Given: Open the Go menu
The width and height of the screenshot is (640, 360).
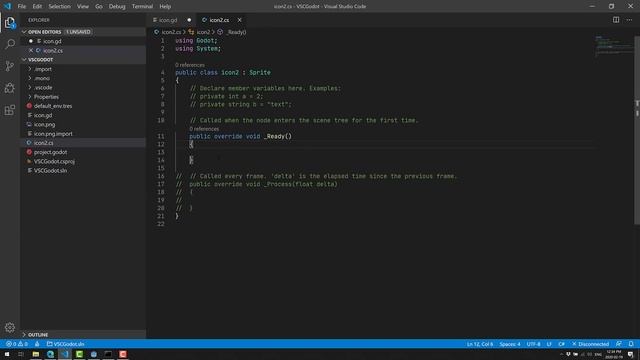Looking at the screenshot, I should coord(99,6).
